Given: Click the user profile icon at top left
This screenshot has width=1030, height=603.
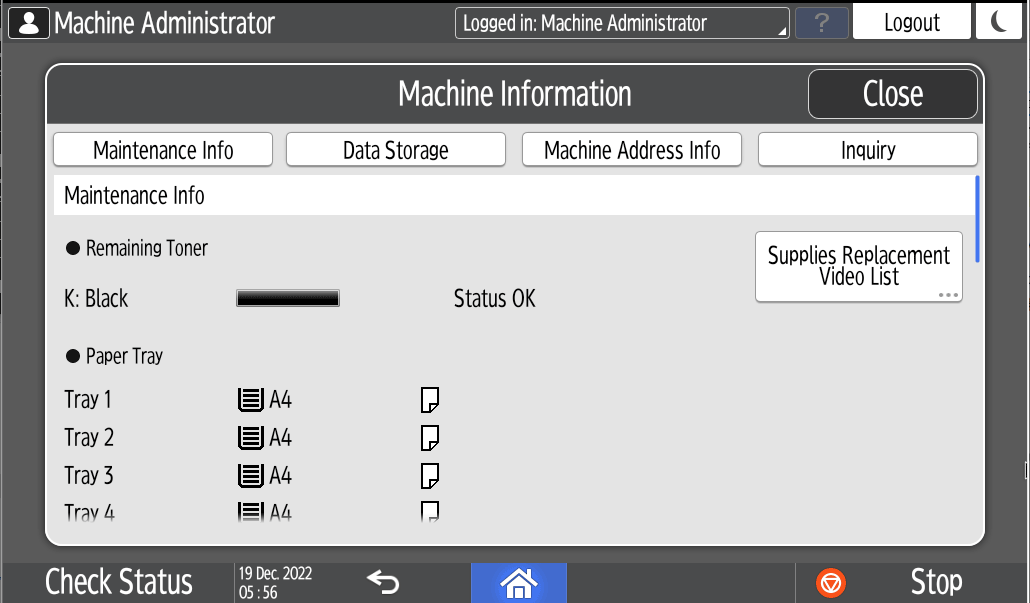Looking at the screenshot, I should point(28,22).
